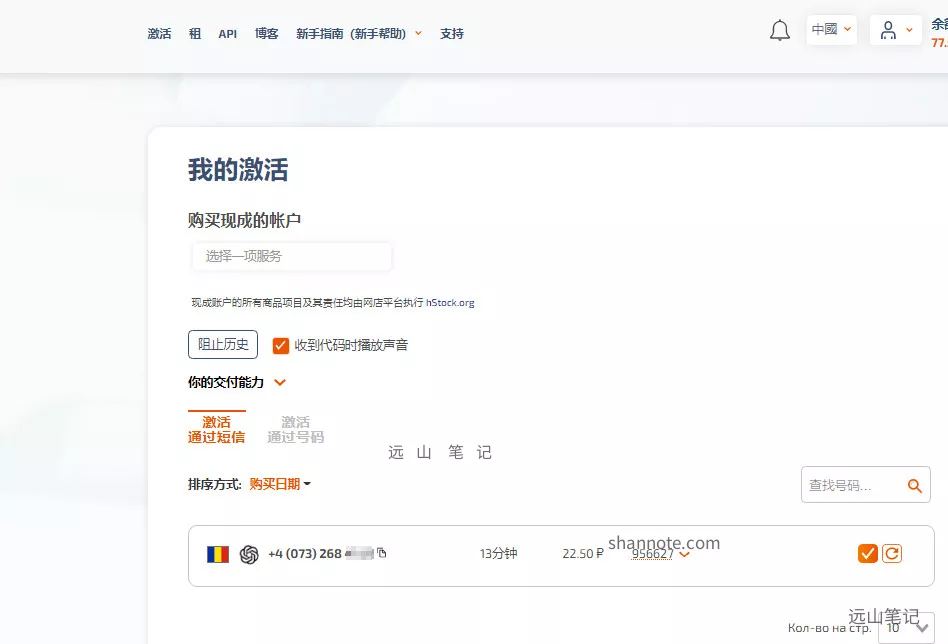Open the notifications bell
The image size is (948, 644).
pyautogui.click(x=780, y=31)
